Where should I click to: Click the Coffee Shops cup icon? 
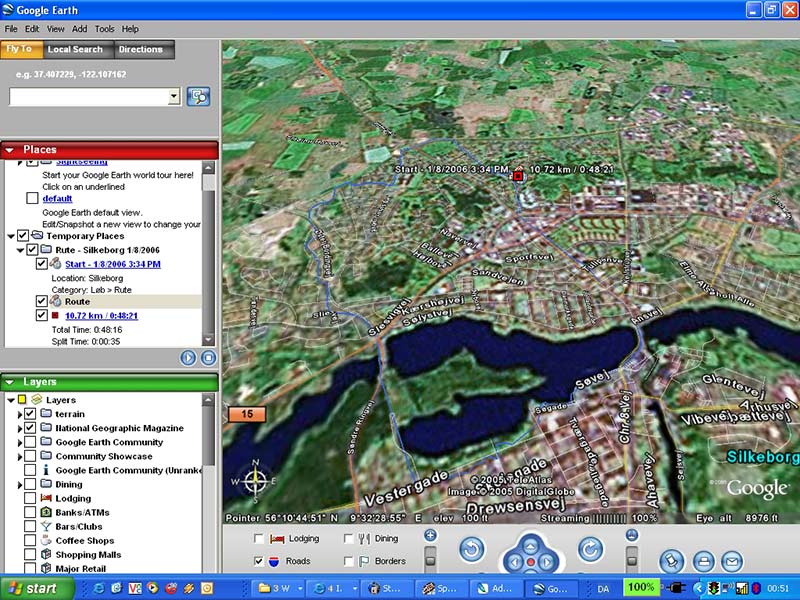click(x=46, y=540)
